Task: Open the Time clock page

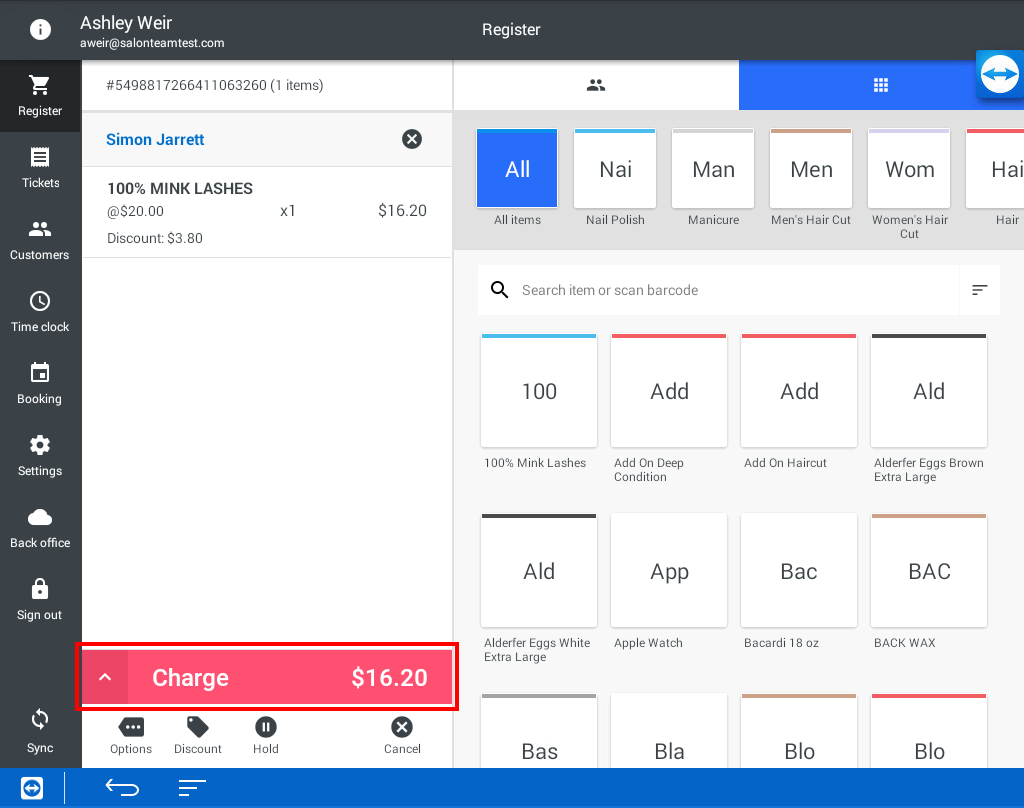Action: 40,311
